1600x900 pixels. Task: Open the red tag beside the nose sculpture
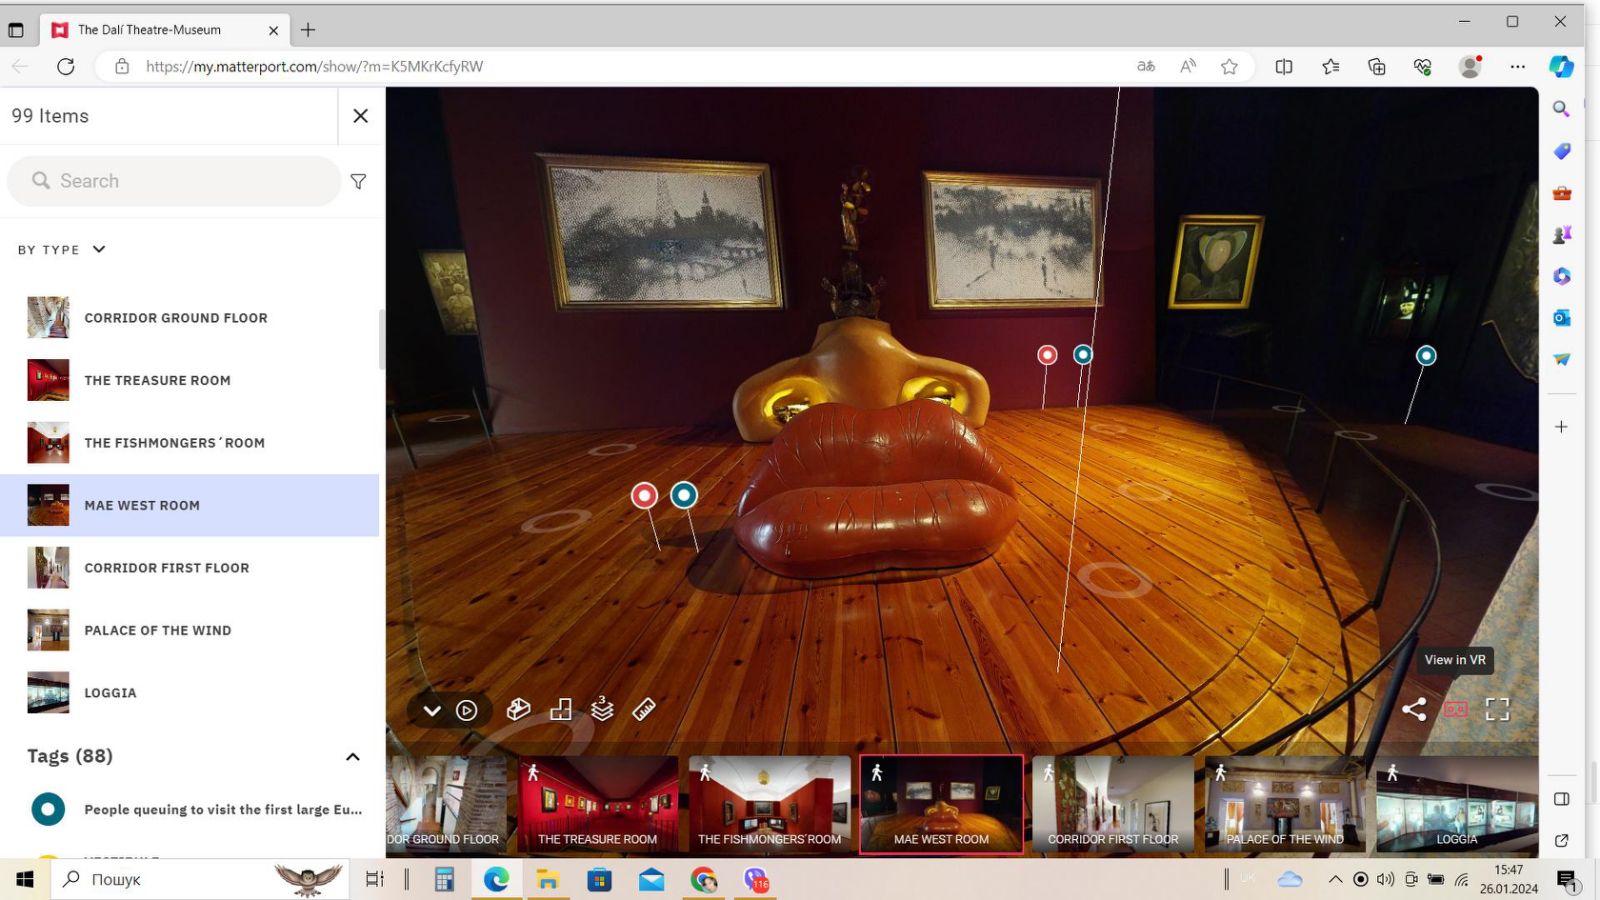coord(1047,355)
